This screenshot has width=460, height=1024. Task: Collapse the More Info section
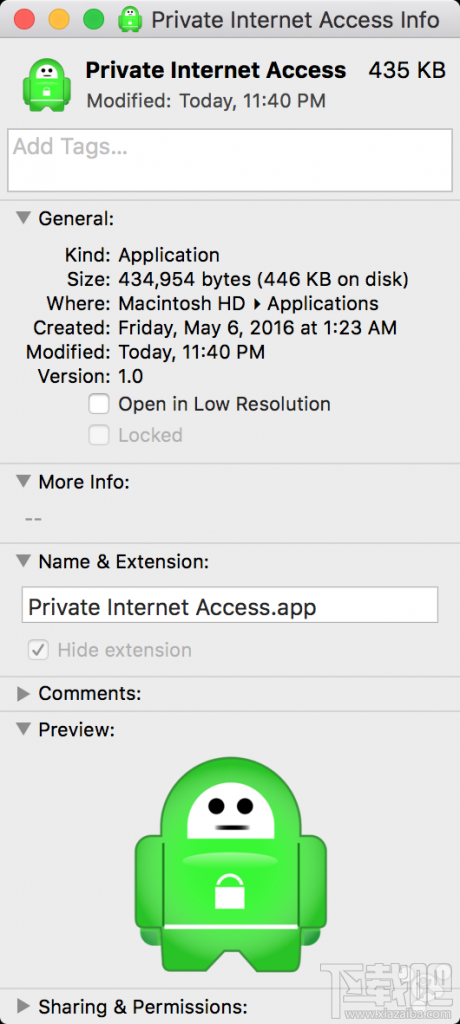point(24,481)
